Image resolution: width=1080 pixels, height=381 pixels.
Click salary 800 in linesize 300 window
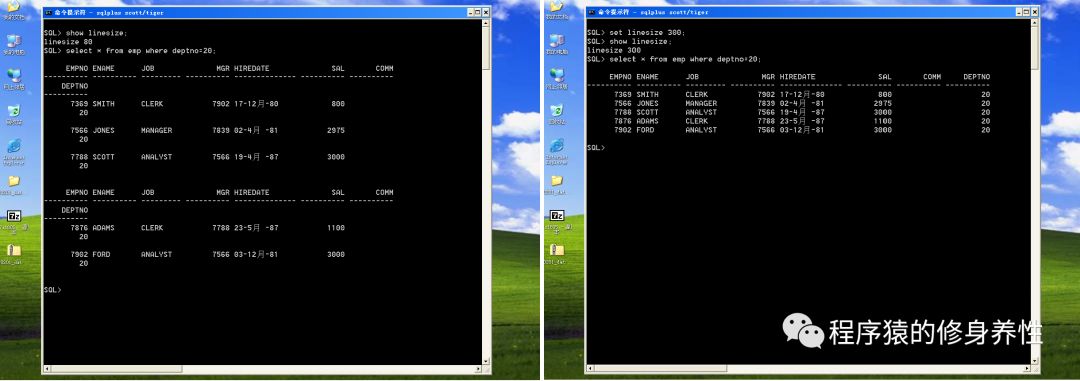tap(885, 94)
